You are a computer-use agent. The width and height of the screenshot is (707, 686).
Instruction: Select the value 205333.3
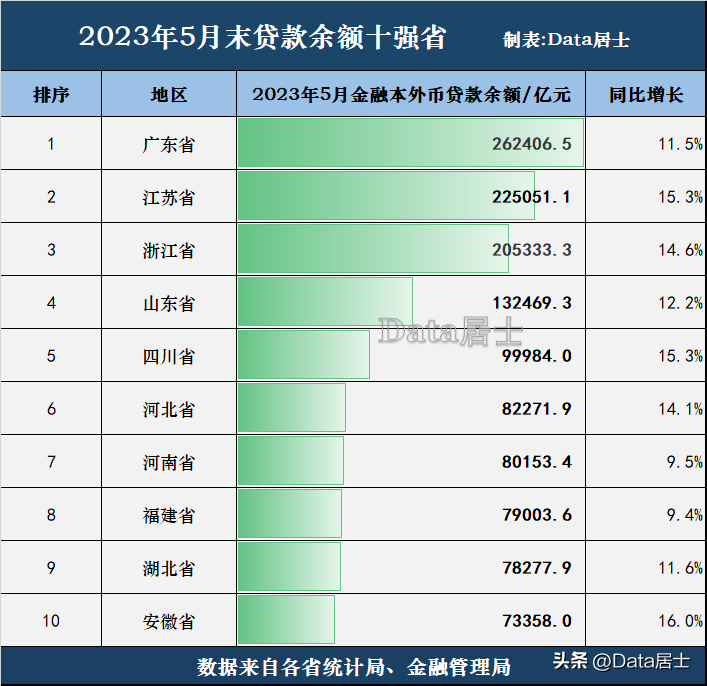point(532,250)
